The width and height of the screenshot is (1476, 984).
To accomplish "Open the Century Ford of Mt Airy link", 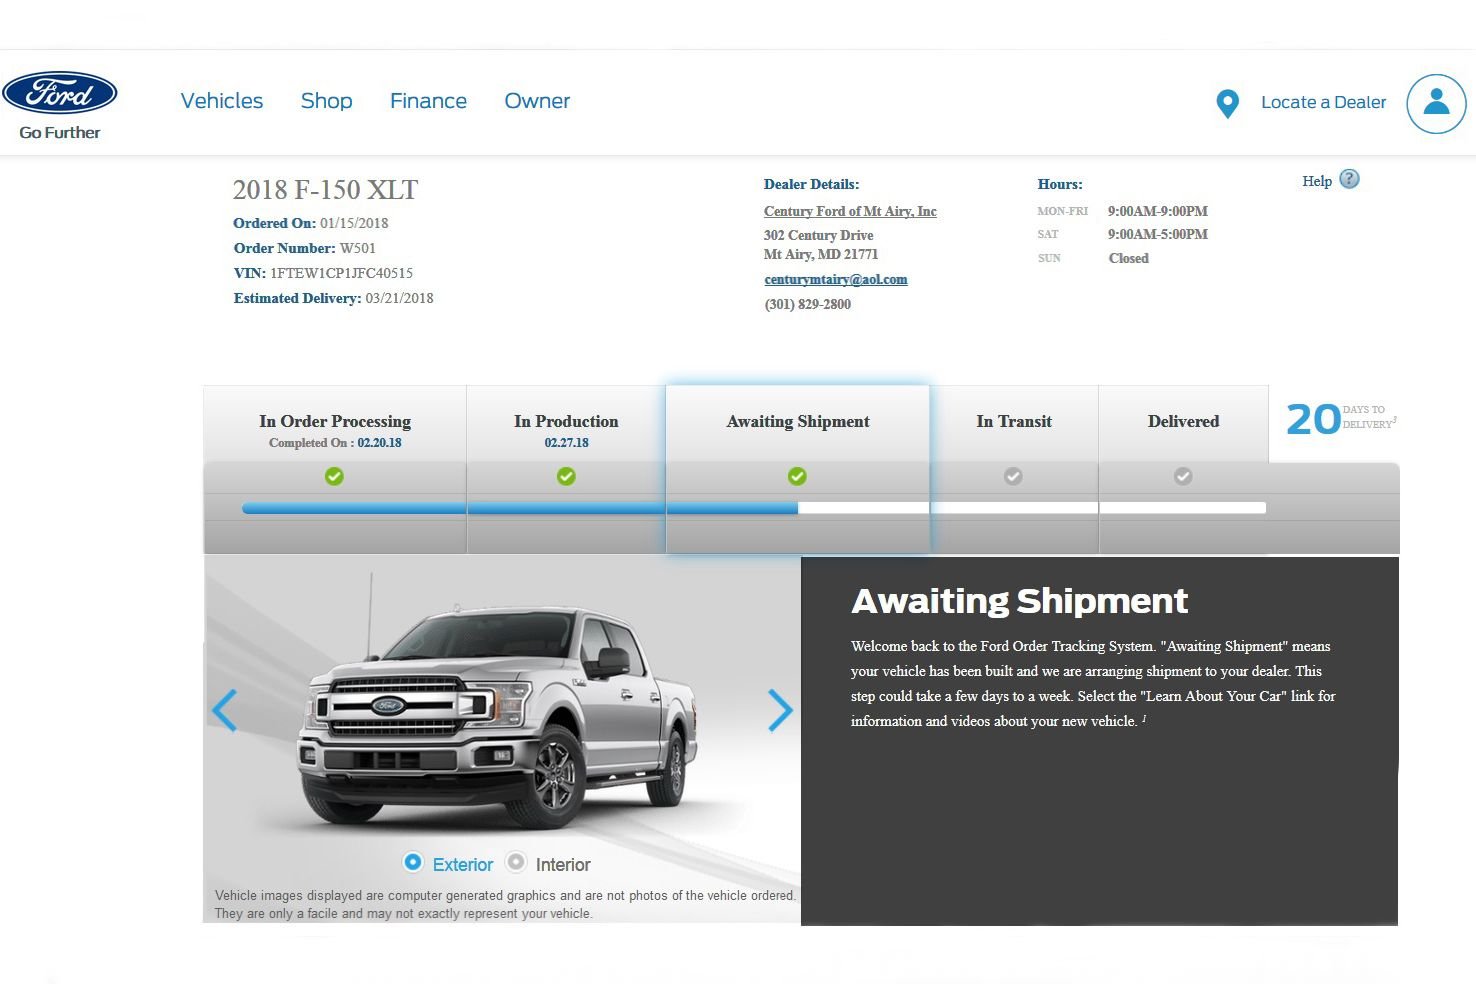I will tap(850, 211).
